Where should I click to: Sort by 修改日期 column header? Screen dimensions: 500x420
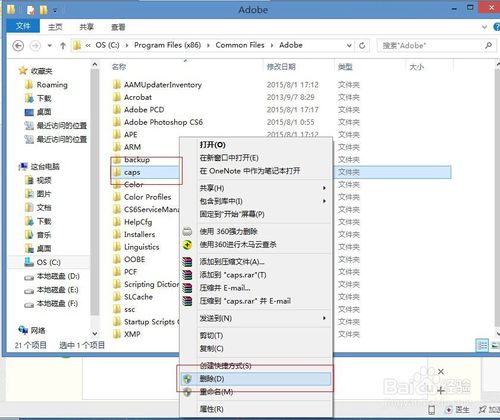pos(281,67)
